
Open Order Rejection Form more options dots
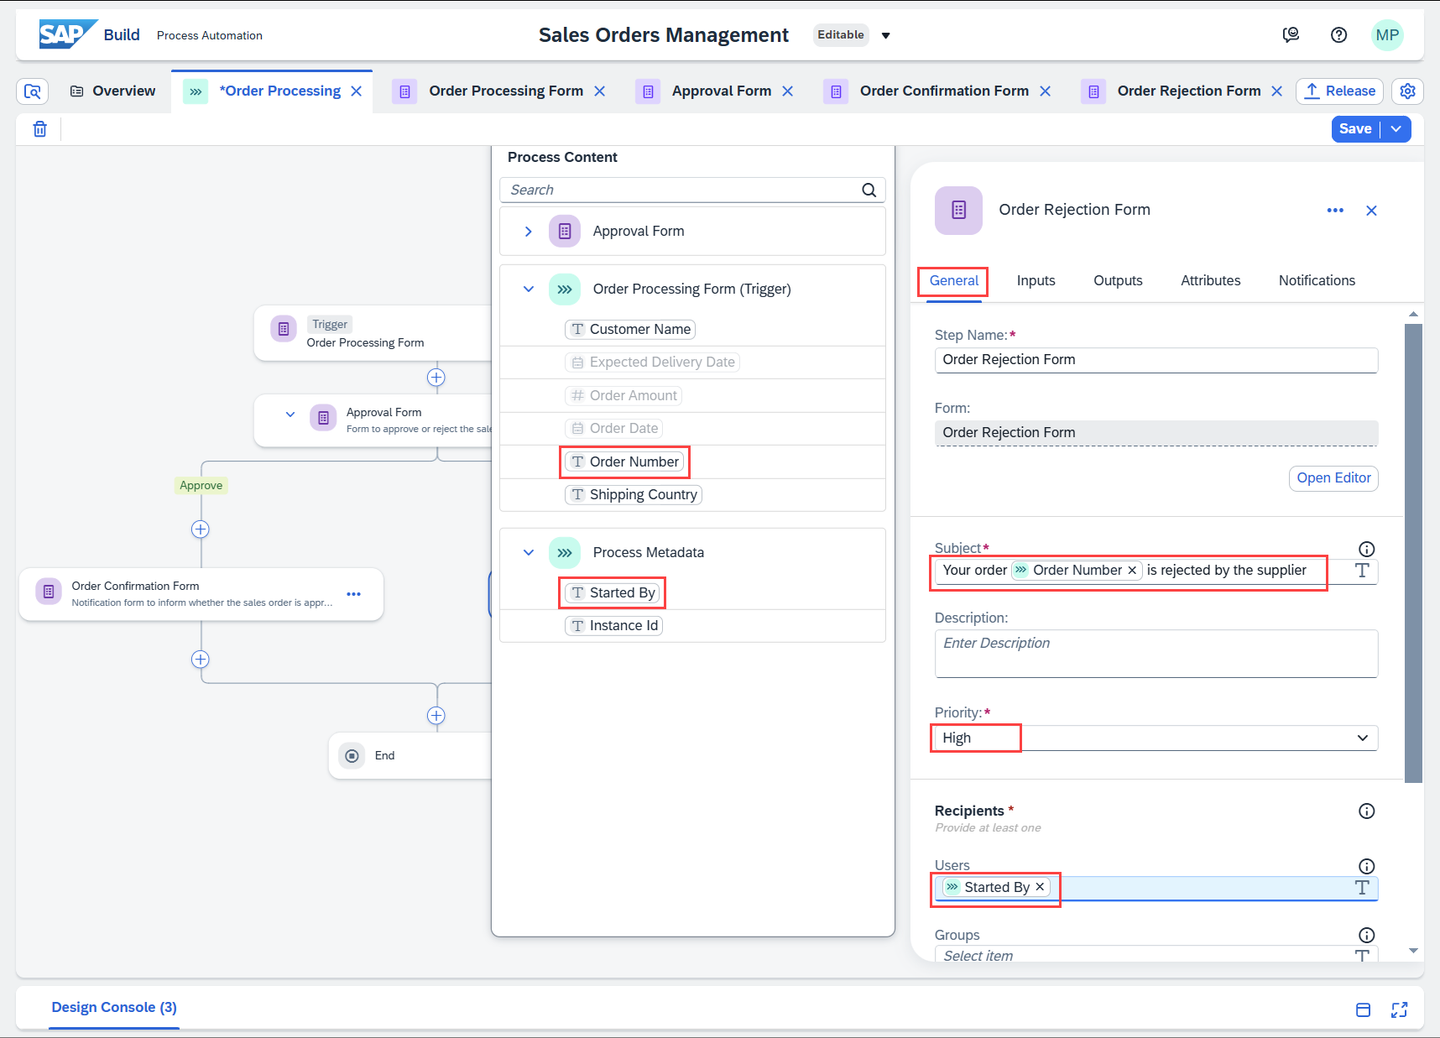click(1335, 210)
